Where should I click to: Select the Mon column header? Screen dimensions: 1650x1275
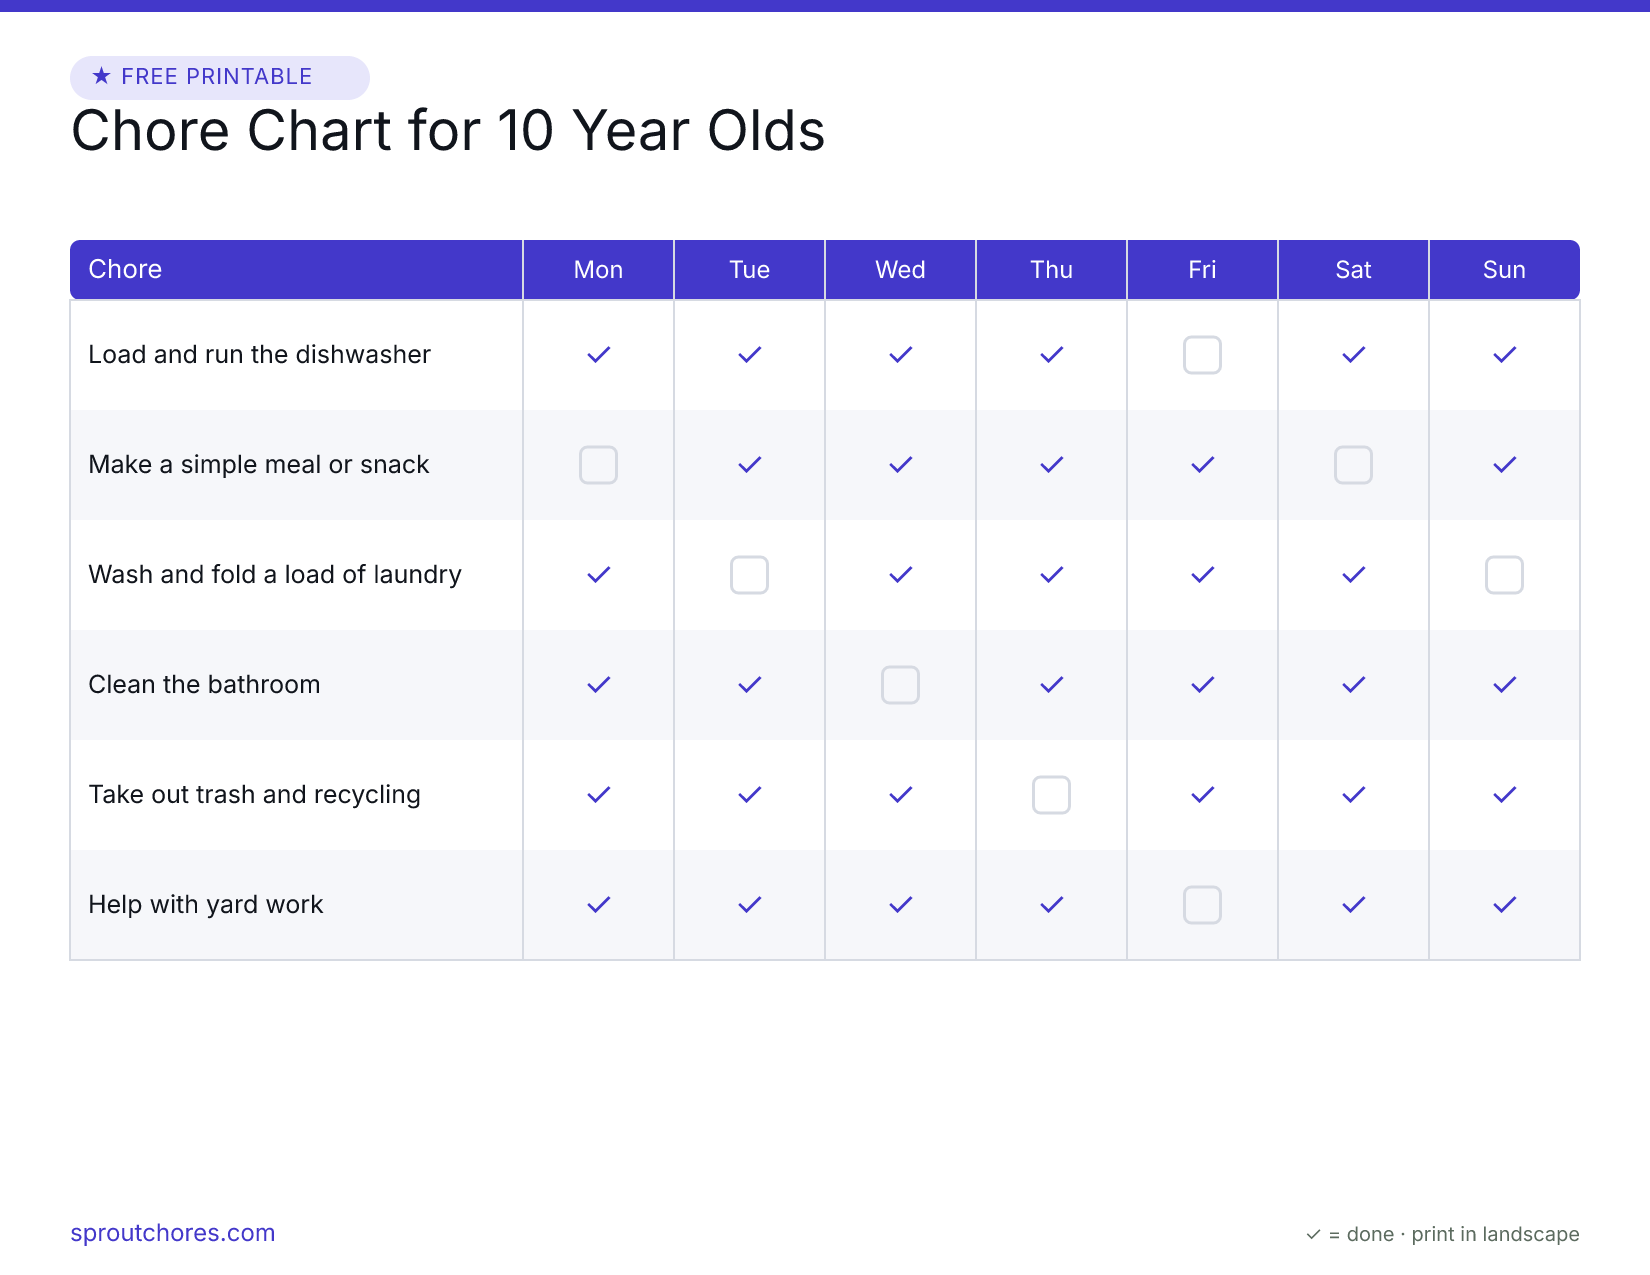pyautogui.click(x=598, y=269)
